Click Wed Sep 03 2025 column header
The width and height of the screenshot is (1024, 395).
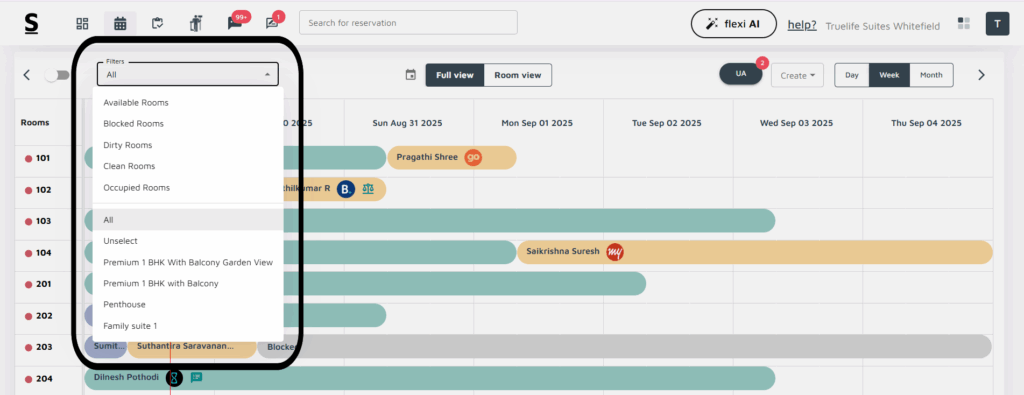coord(797,123)
